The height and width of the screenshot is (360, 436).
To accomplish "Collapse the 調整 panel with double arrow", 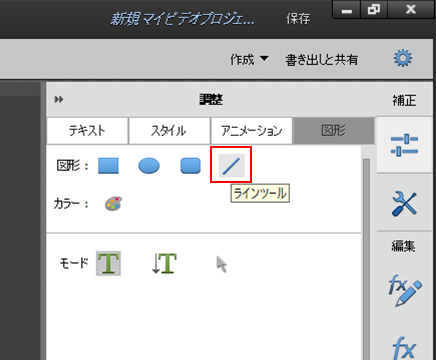I will point(59,99).
